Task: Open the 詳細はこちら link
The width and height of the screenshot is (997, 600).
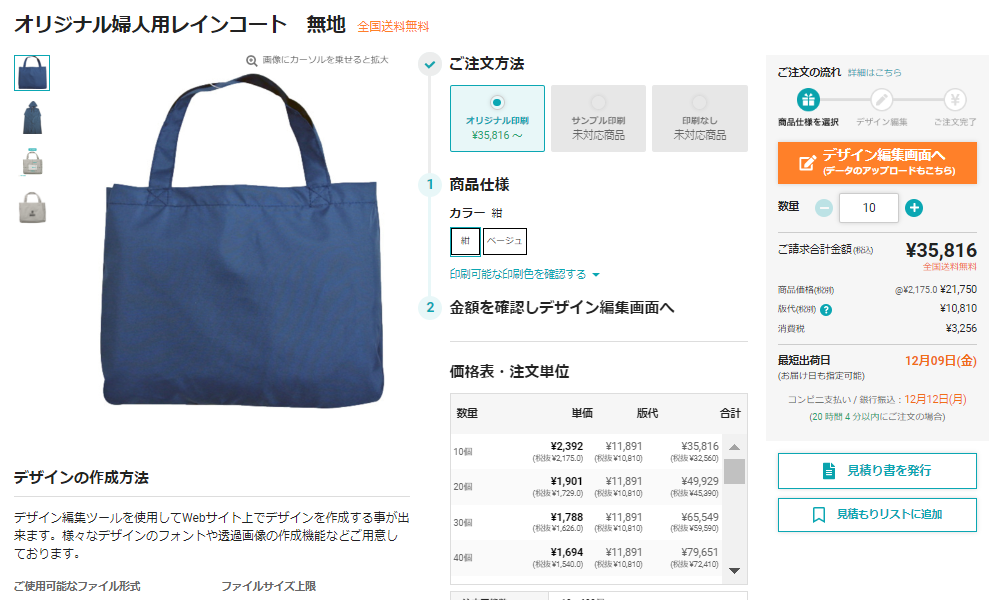Action: coord(874,72)
